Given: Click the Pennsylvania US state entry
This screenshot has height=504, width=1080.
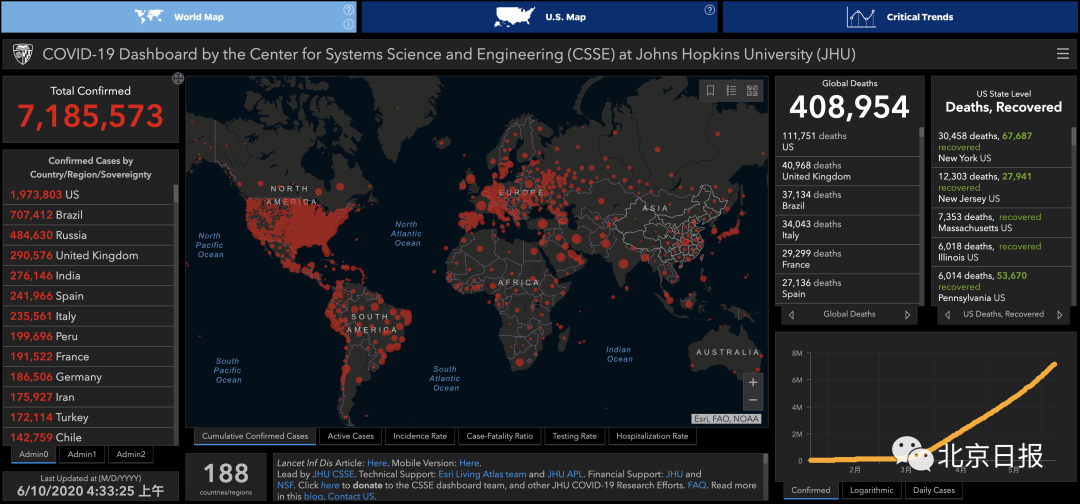Looking at the screenshot, I should [x=999, y=286].
